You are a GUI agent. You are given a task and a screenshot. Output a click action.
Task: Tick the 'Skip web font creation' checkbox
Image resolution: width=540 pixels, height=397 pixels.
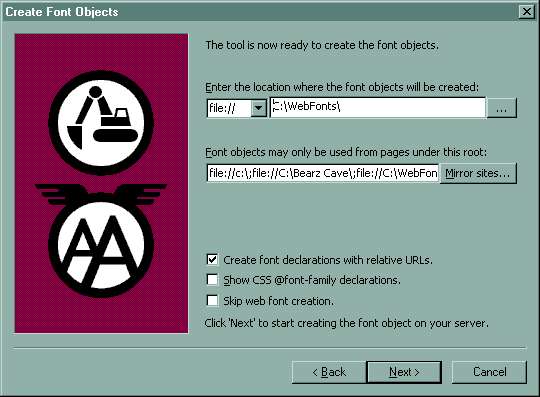pyautogui.click(x=212, y=301)
